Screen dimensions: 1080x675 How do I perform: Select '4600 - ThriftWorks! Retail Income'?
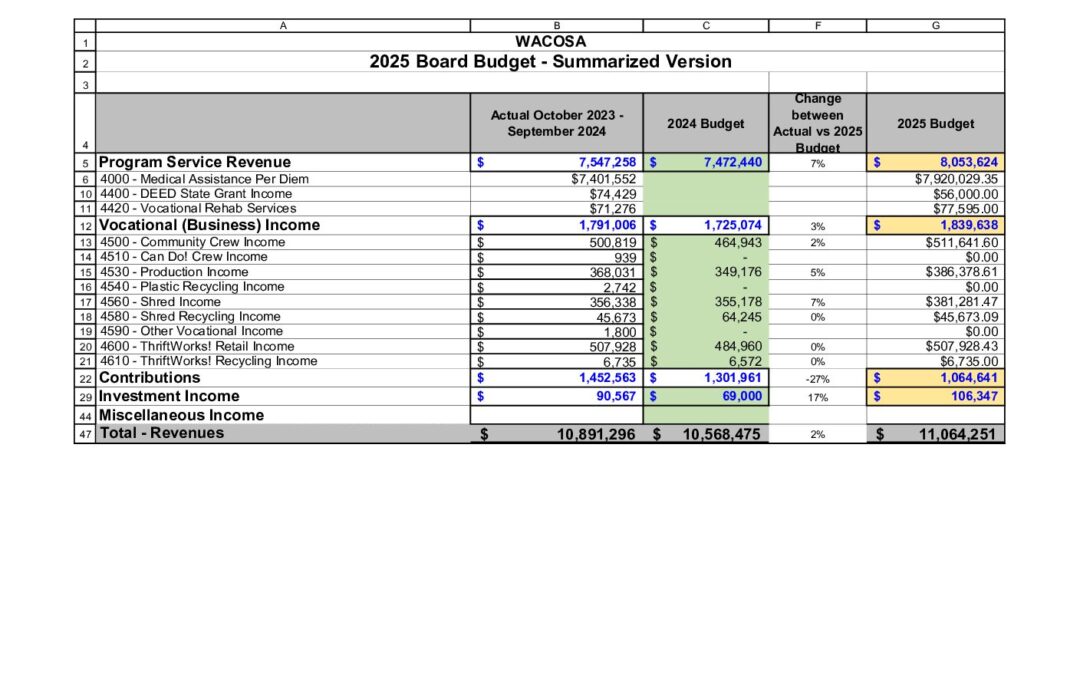point(196,346)
